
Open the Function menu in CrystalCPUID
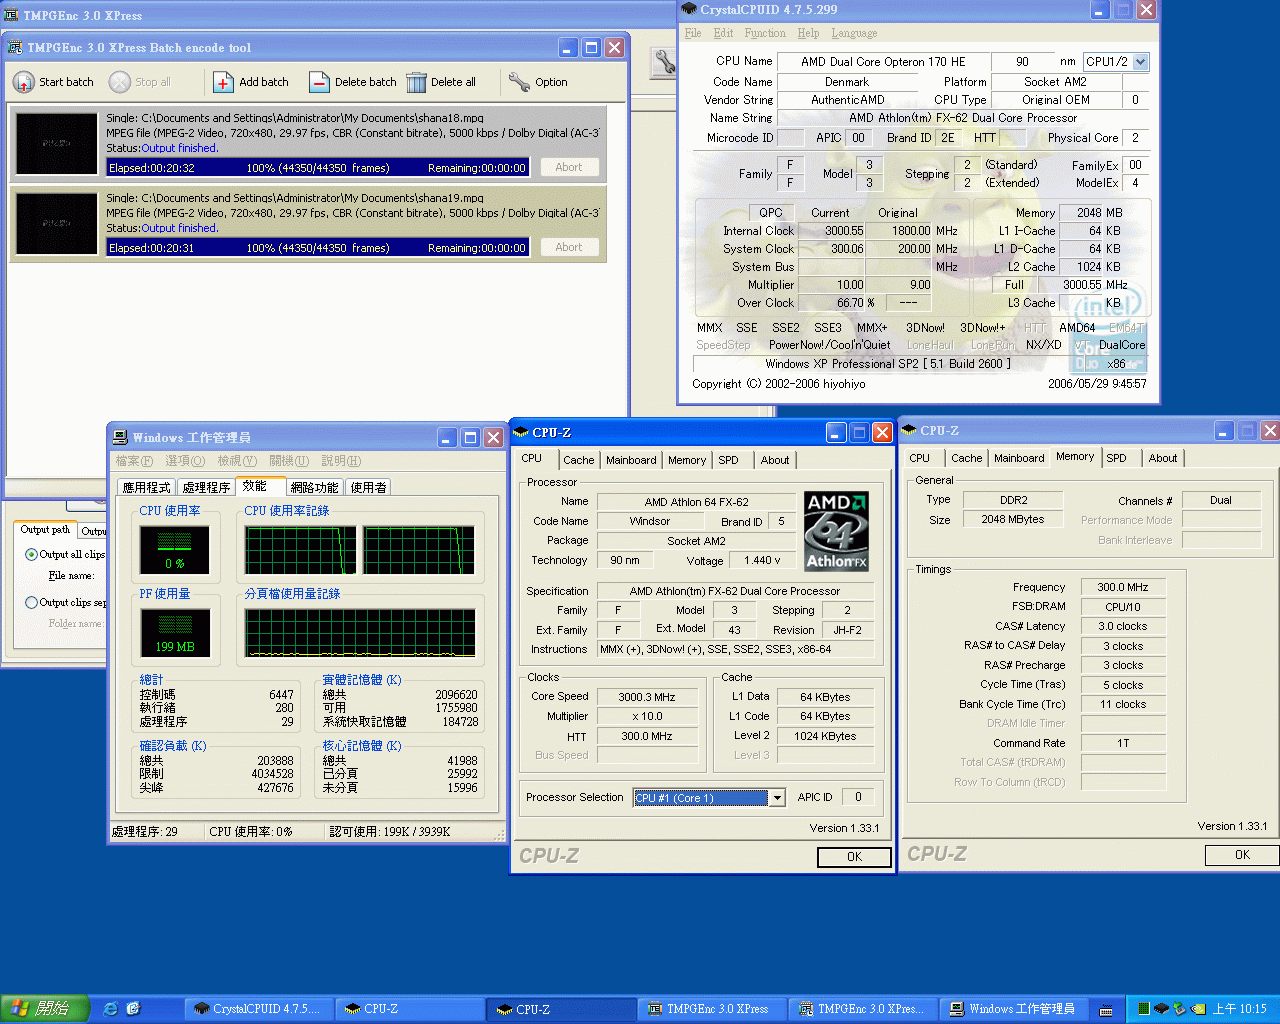765,32
